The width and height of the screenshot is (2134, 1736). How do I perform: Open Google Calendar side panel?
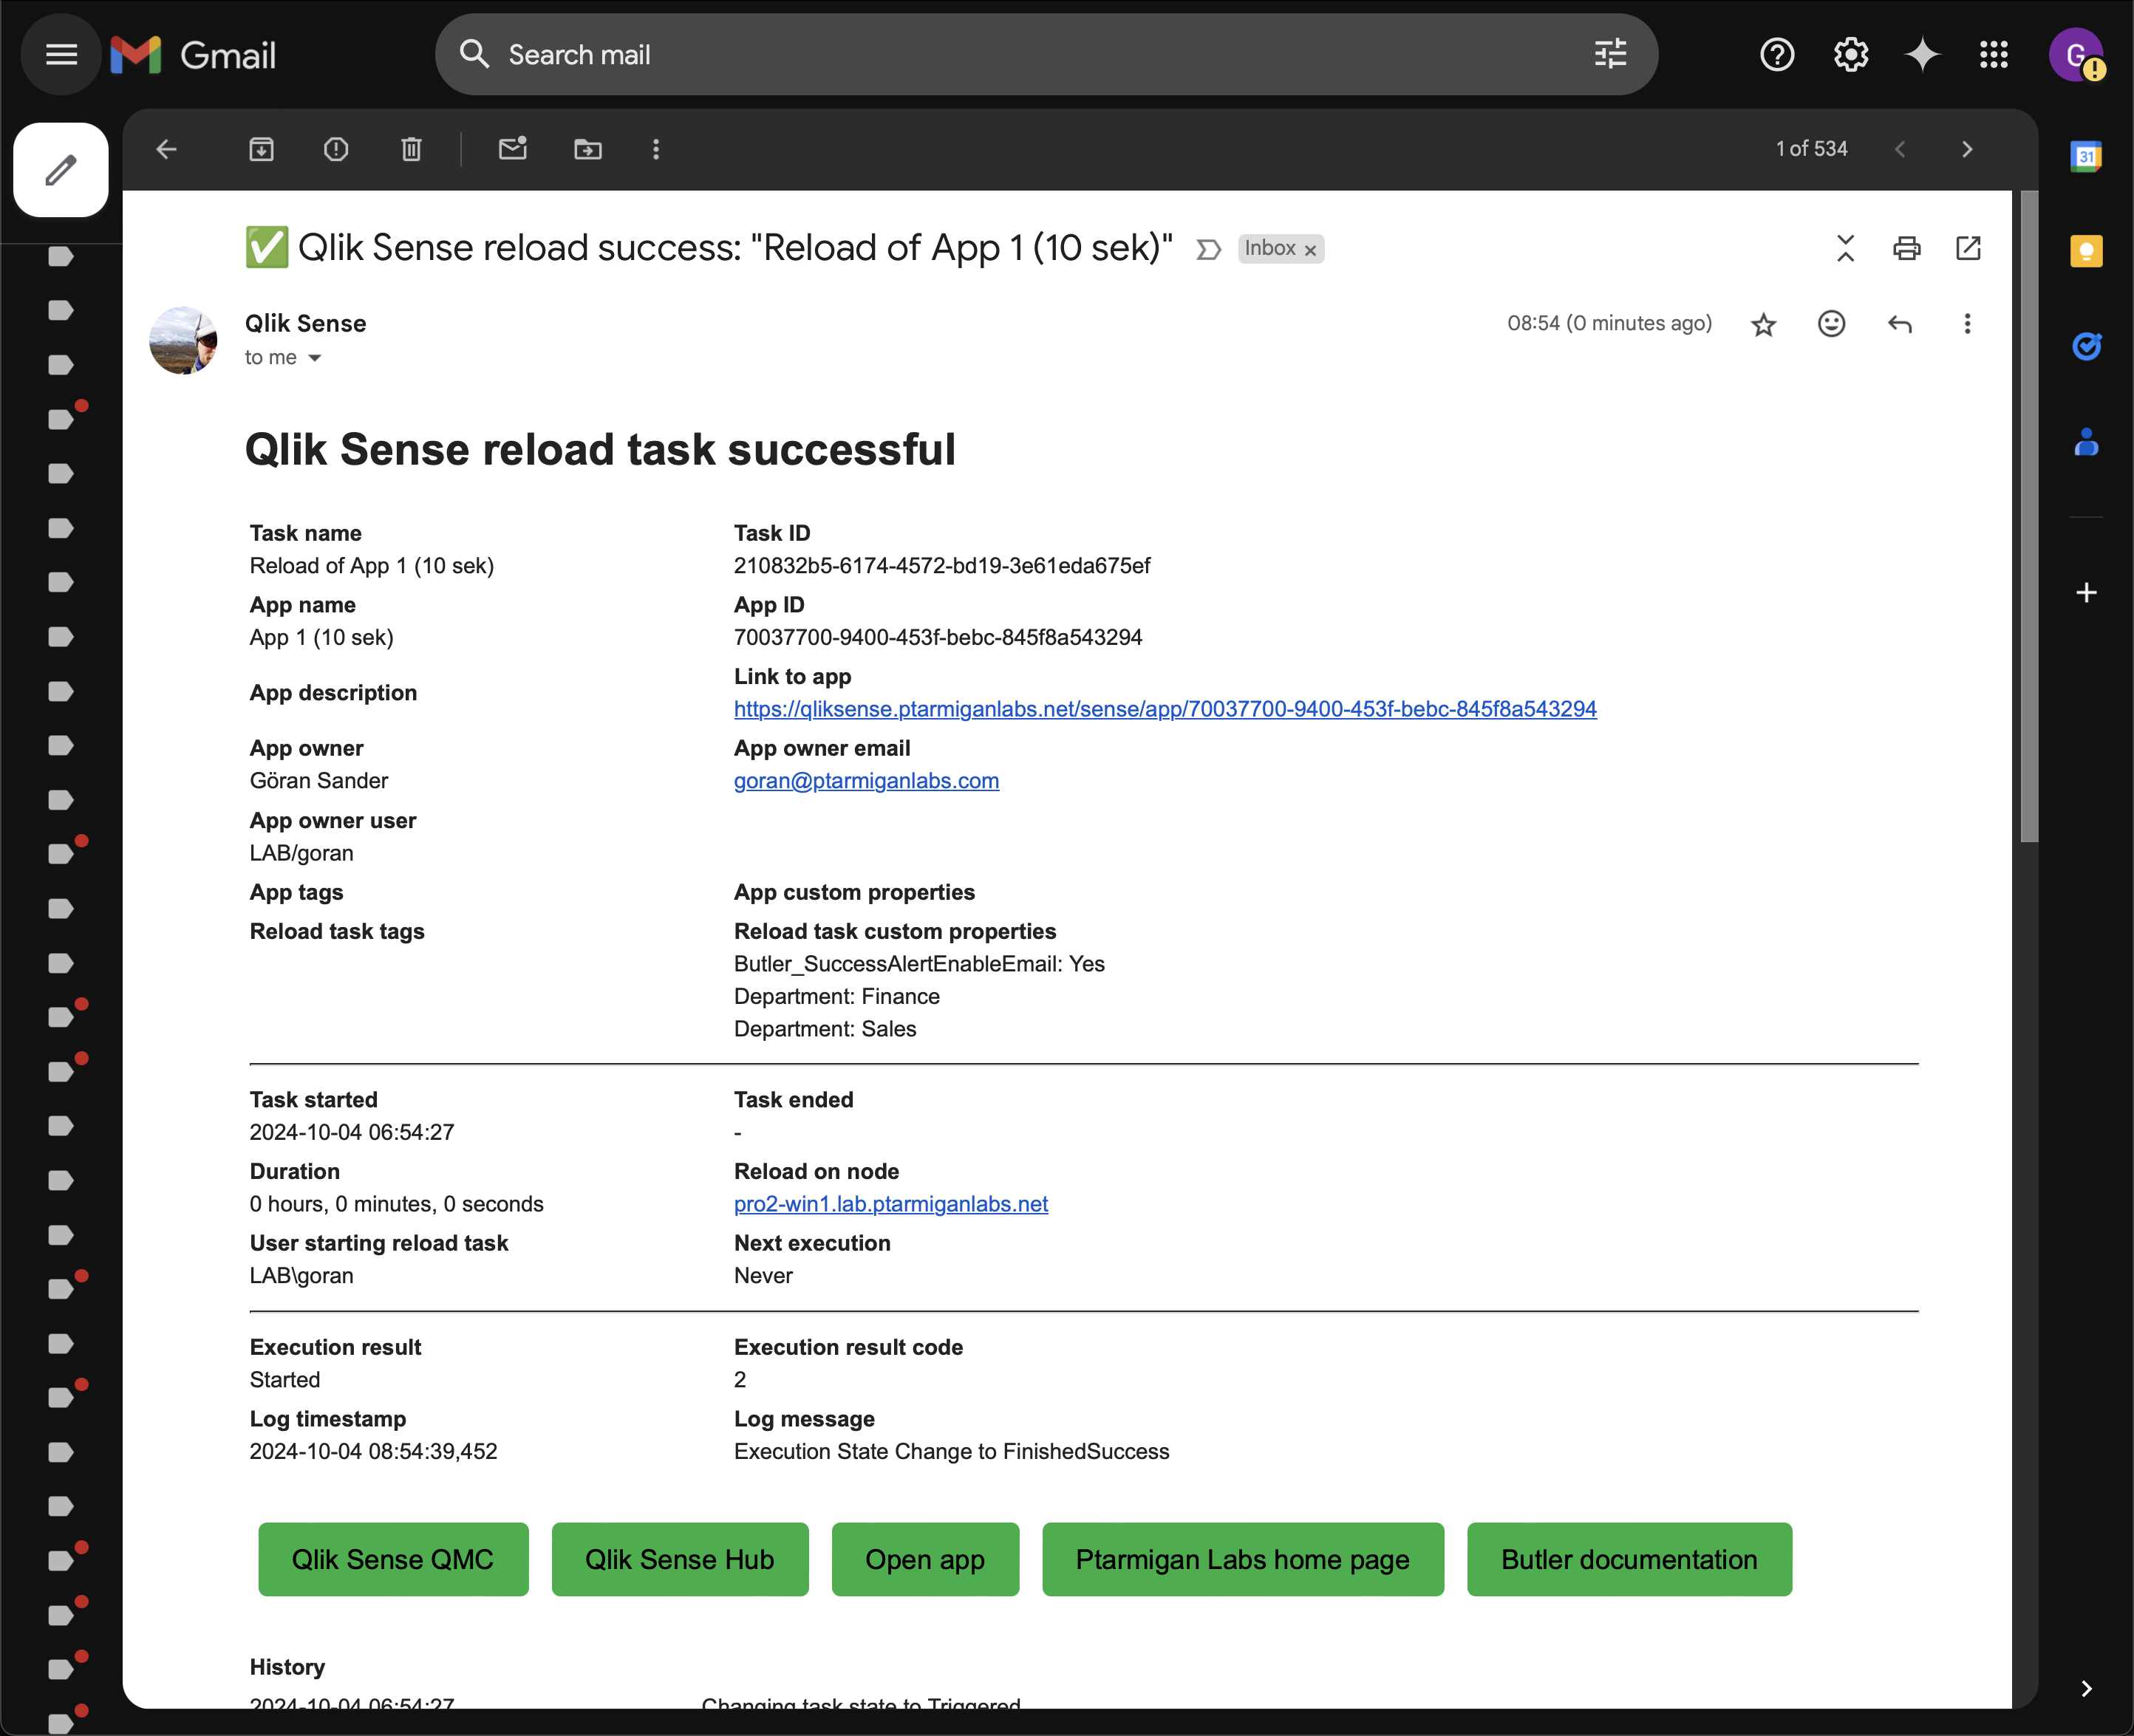pos(2086,156)
